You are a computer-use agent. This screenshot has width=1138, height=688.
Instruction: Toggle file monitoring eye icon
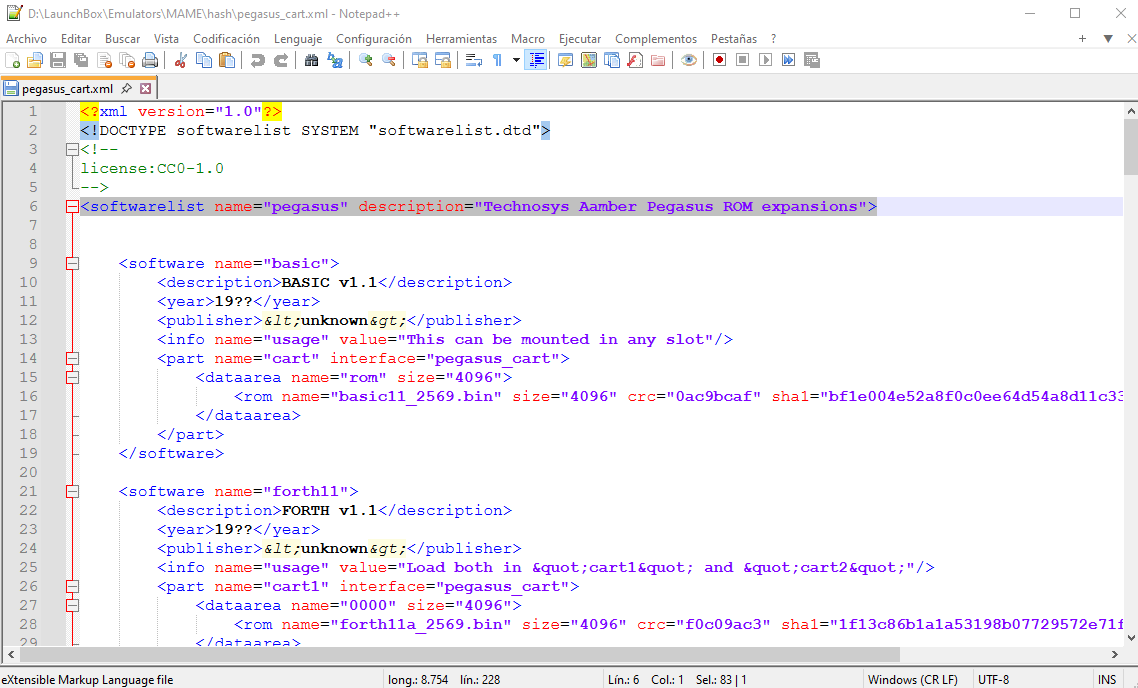click(689, 60)
